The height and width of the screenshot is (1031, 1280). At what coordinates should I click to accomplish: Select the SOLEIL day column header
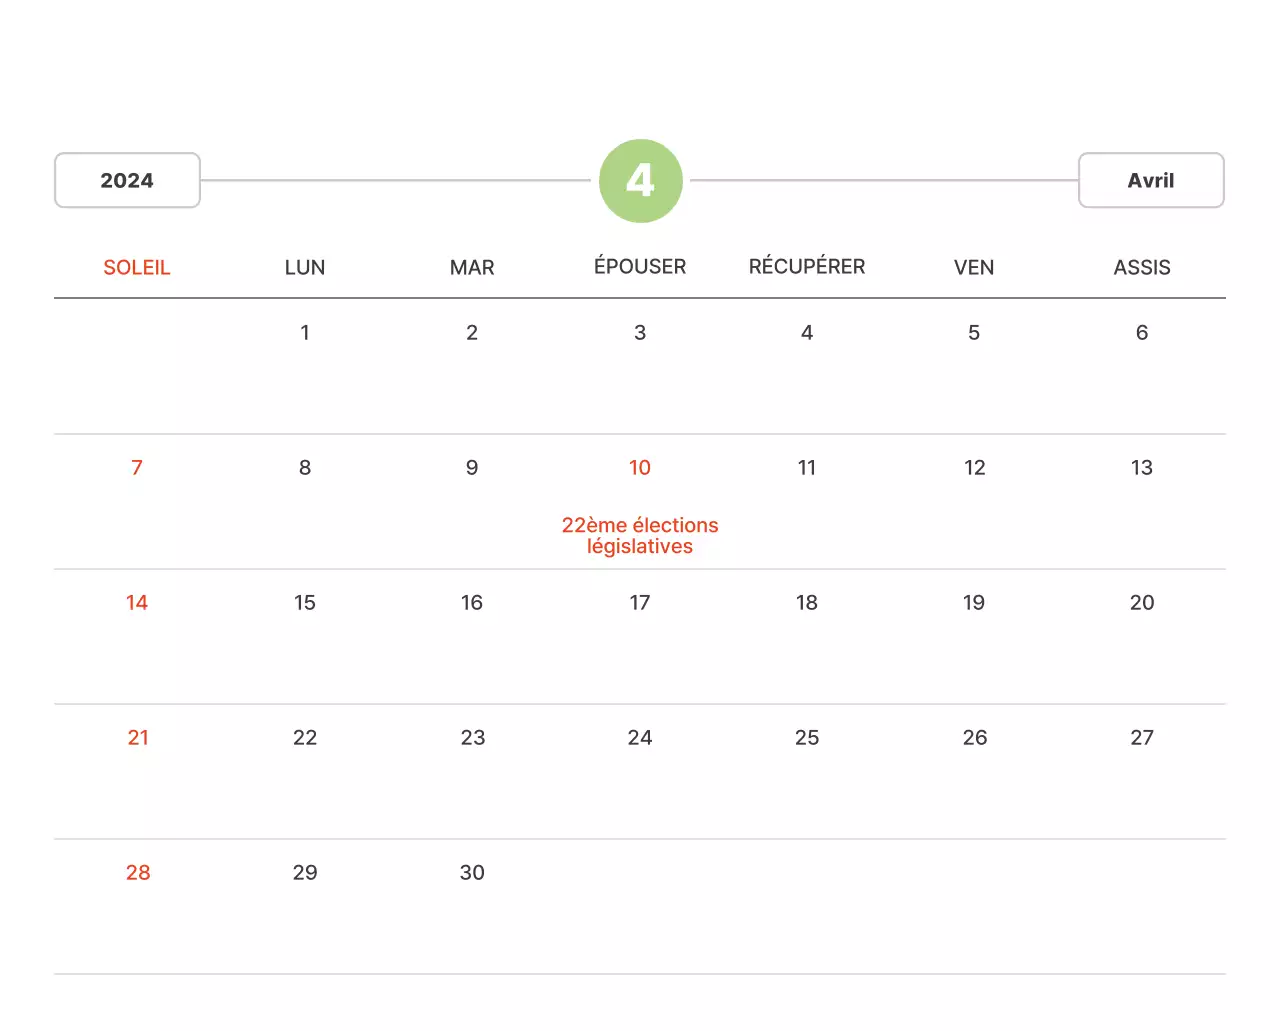tap(137, 267)
